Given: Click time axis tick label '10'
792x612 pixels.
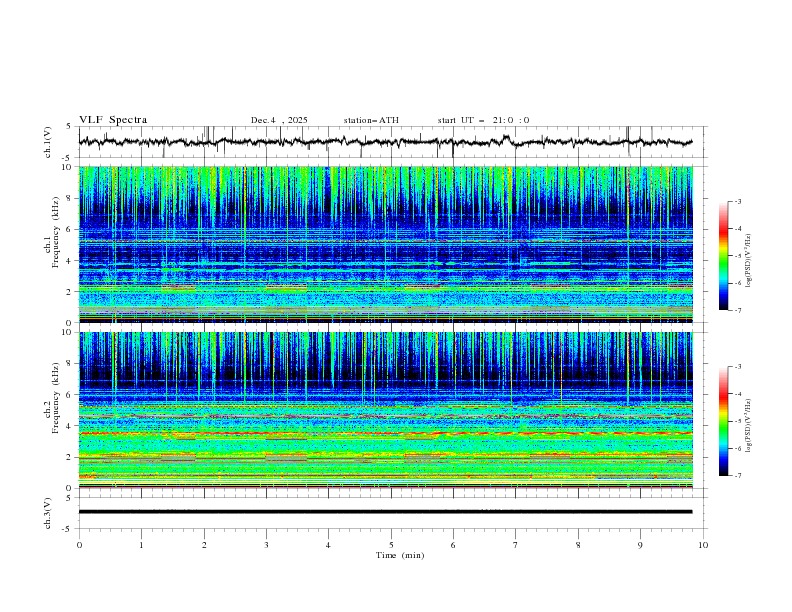Looking at the screenshot, I should pyautogui.click(x=703, y=545).
